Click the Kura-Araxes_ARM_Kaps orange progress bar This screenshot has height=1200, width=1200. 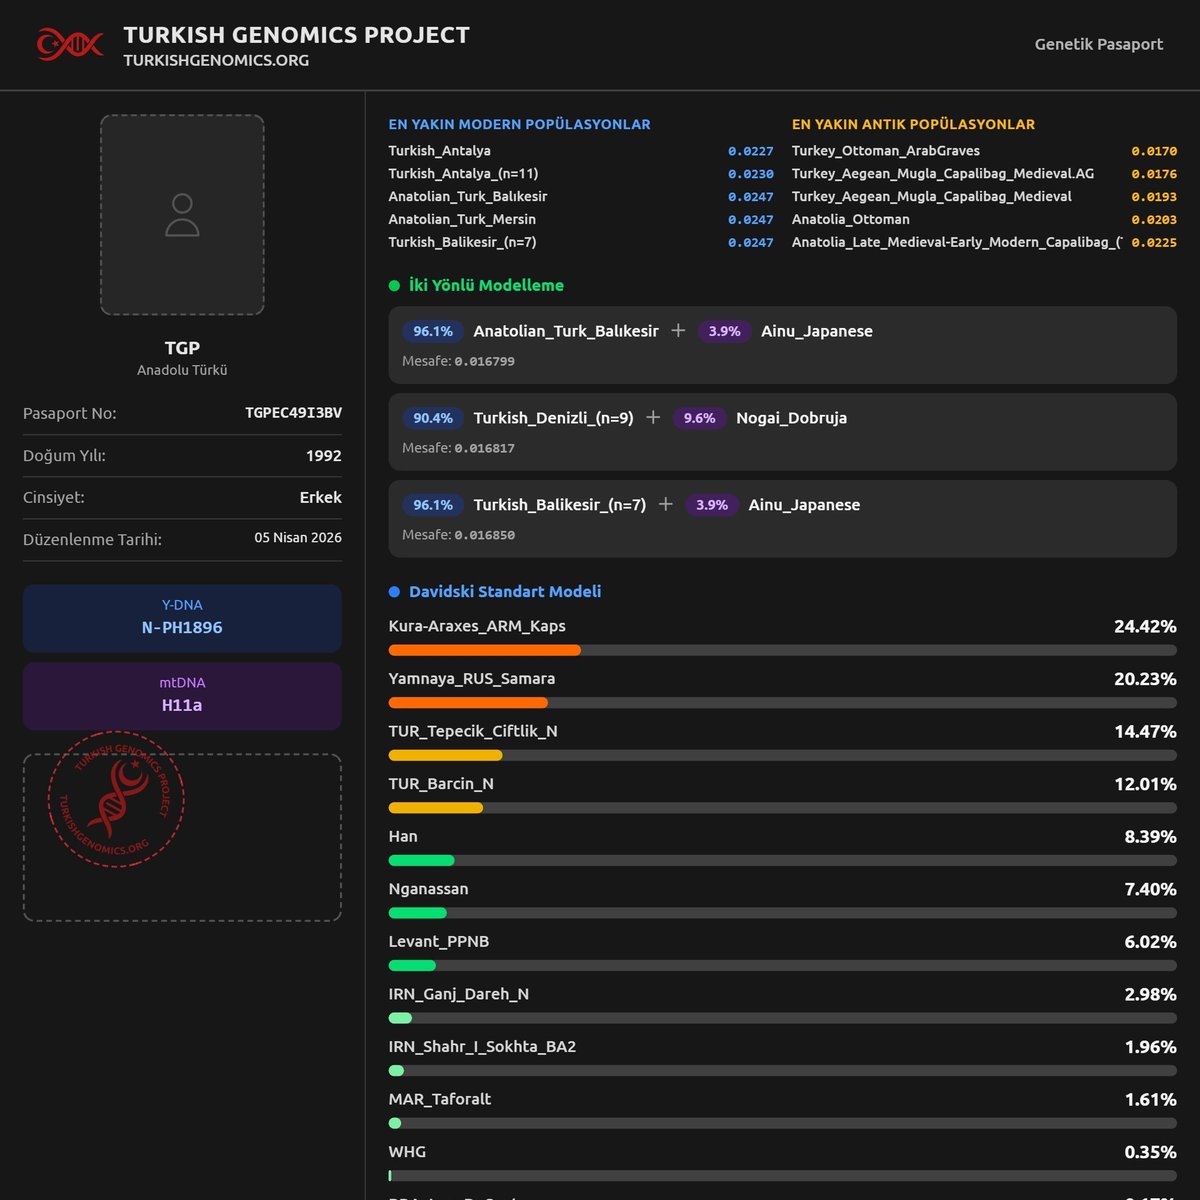coord(484,649)
